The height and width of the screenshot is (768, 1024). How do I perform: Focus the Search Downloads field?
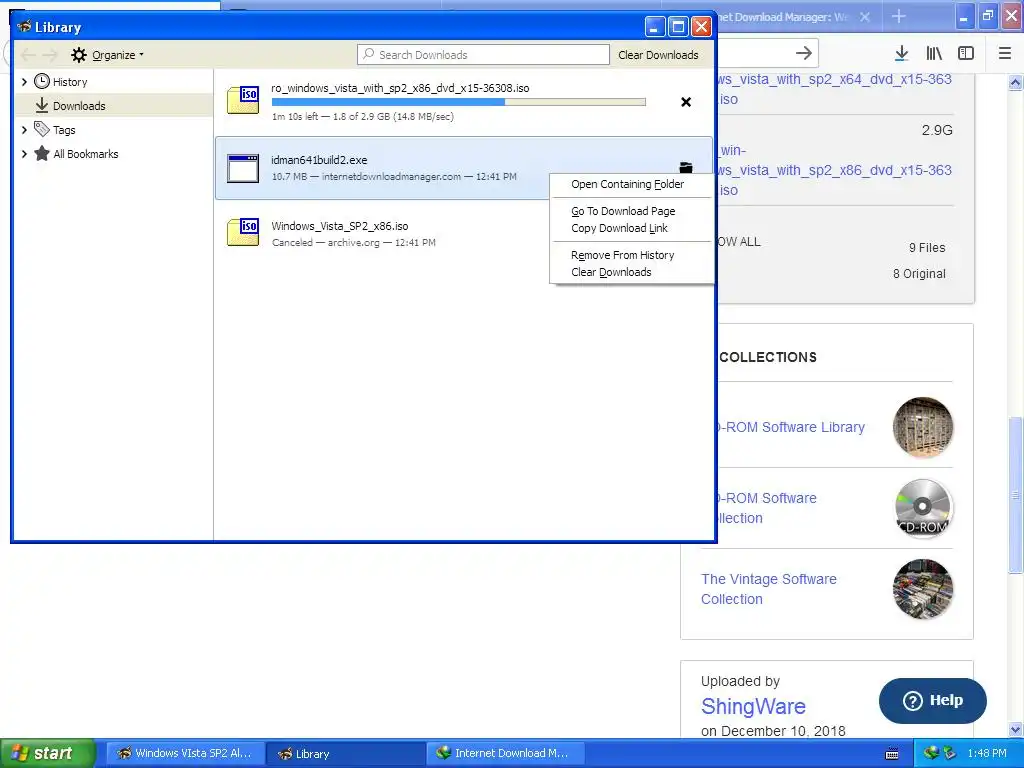point(483,55)
